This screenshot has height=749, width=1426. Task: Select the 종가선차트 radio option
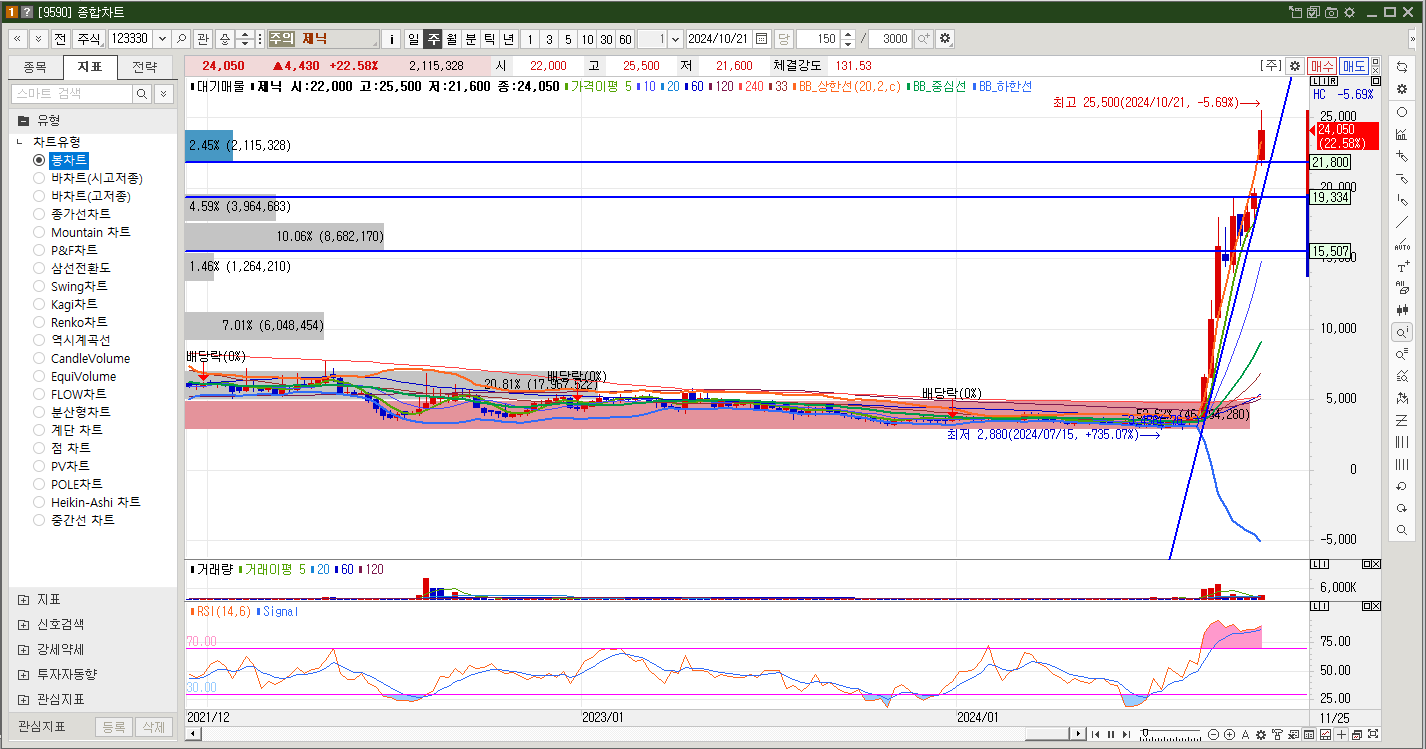pyautogui.click(x=39, y=214)
